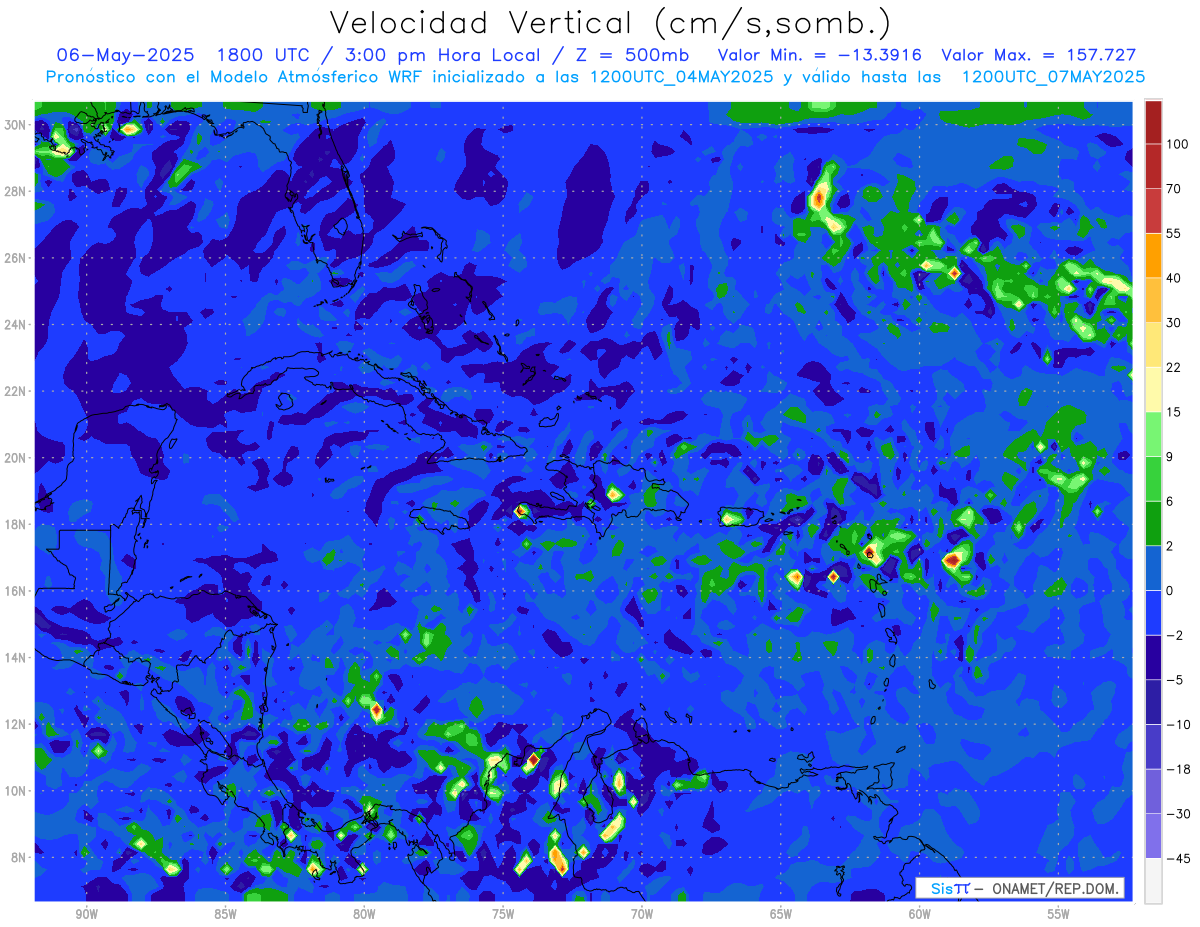The height and width of the screenshot is (927, 1200).
Task: Click the colorbar label "-10"
Action: click(x=1177, y=725)
